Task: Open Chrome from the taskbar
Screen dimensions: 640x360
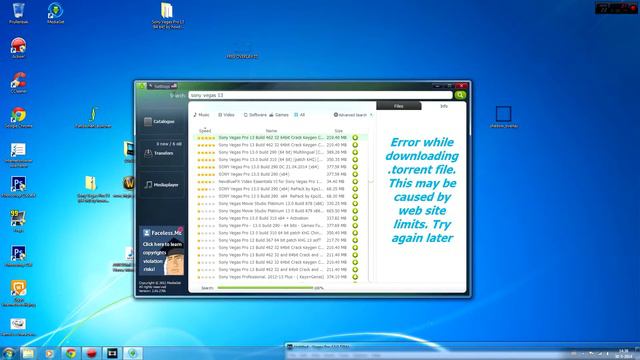Action: [71, 353]
